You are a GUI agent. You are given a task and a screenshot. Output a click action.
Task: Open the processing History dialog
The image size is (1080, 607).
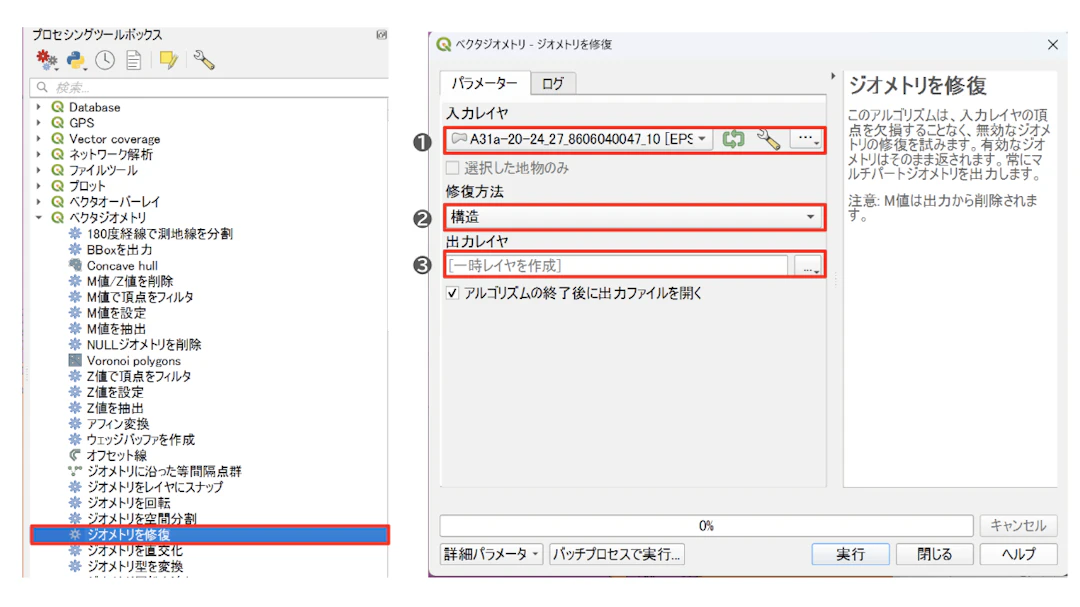click(104, 60)
